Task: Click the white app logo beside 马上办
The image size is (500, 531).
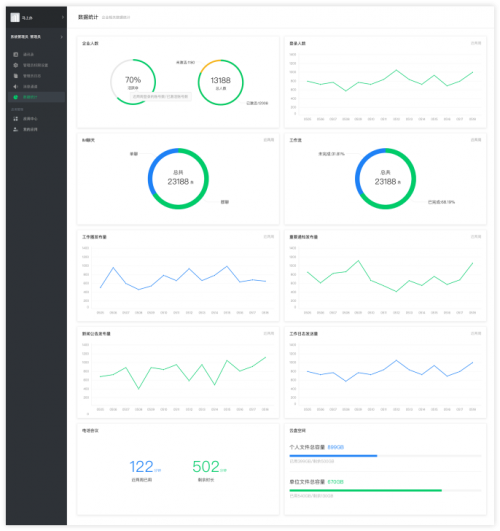Action: [x=15, y=17]
